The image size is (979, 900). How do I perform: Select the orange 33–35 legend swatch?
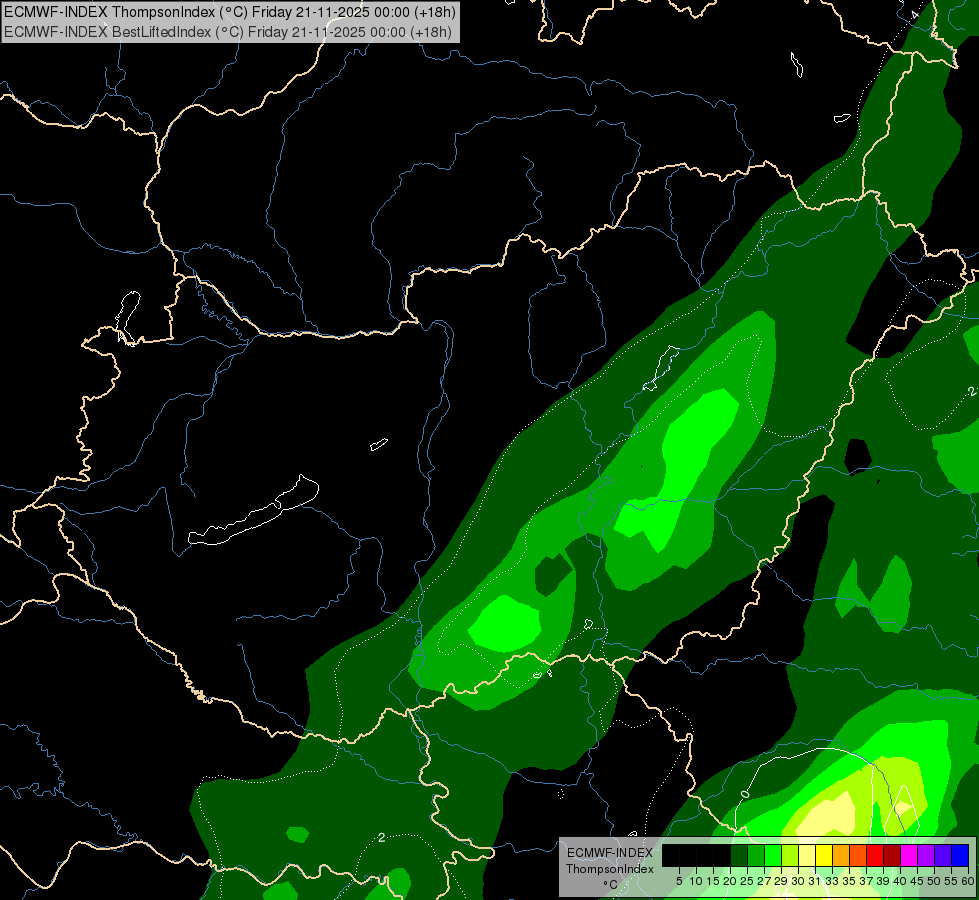click(x=841, y=855)
